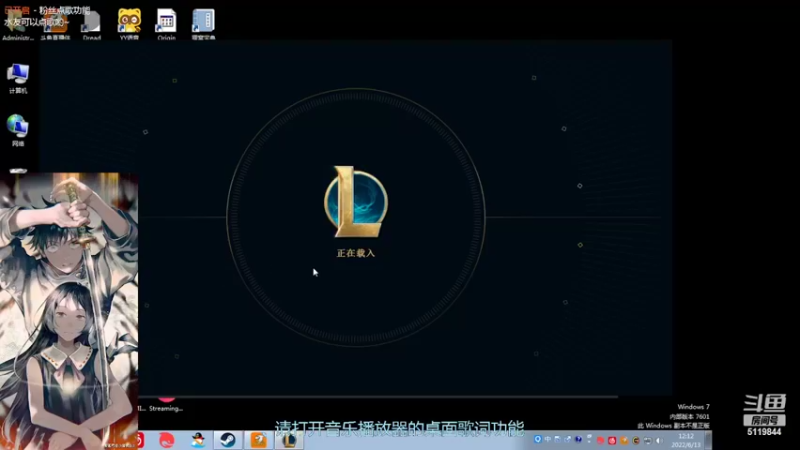Viewport: 800px width, 450px height.
Task: Click the orange app icon next to Steam
Action: pos(259,439)
